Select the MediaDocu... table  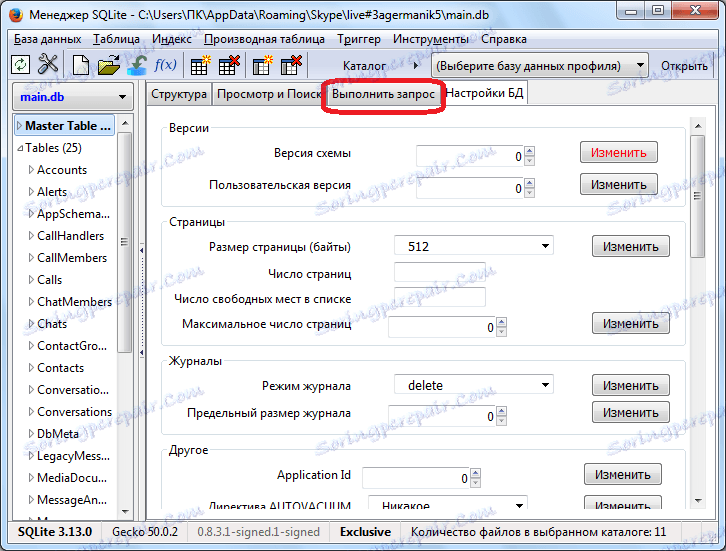coord(72,478)
